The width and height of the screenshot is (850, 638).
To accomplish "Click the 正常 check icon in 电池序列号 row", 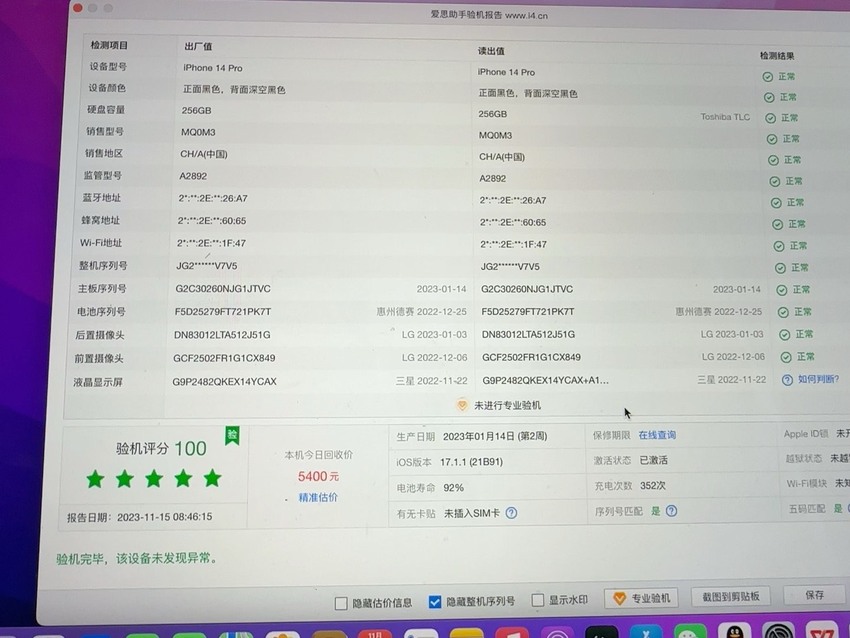I will (783, 312).
